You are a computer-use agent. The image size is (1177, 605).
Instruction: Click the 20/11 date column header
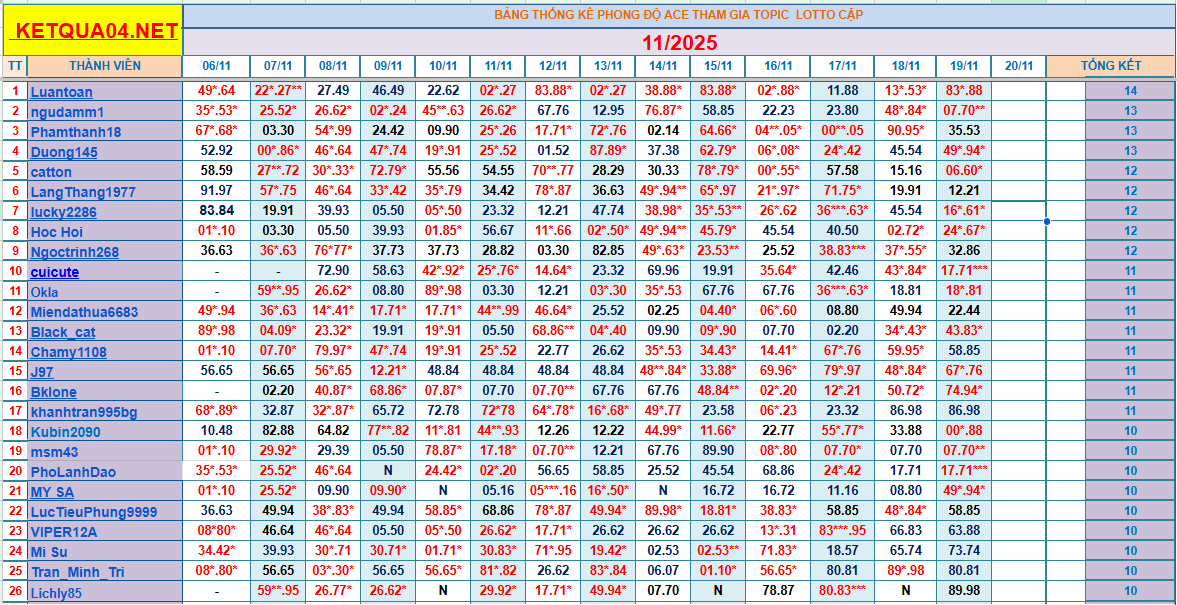pos(1018,66)
